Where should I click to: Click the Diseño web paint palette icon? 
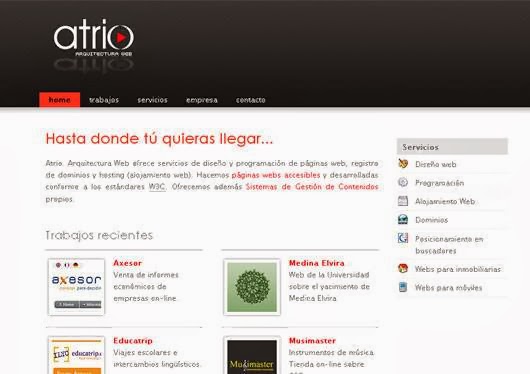[403, 164]
